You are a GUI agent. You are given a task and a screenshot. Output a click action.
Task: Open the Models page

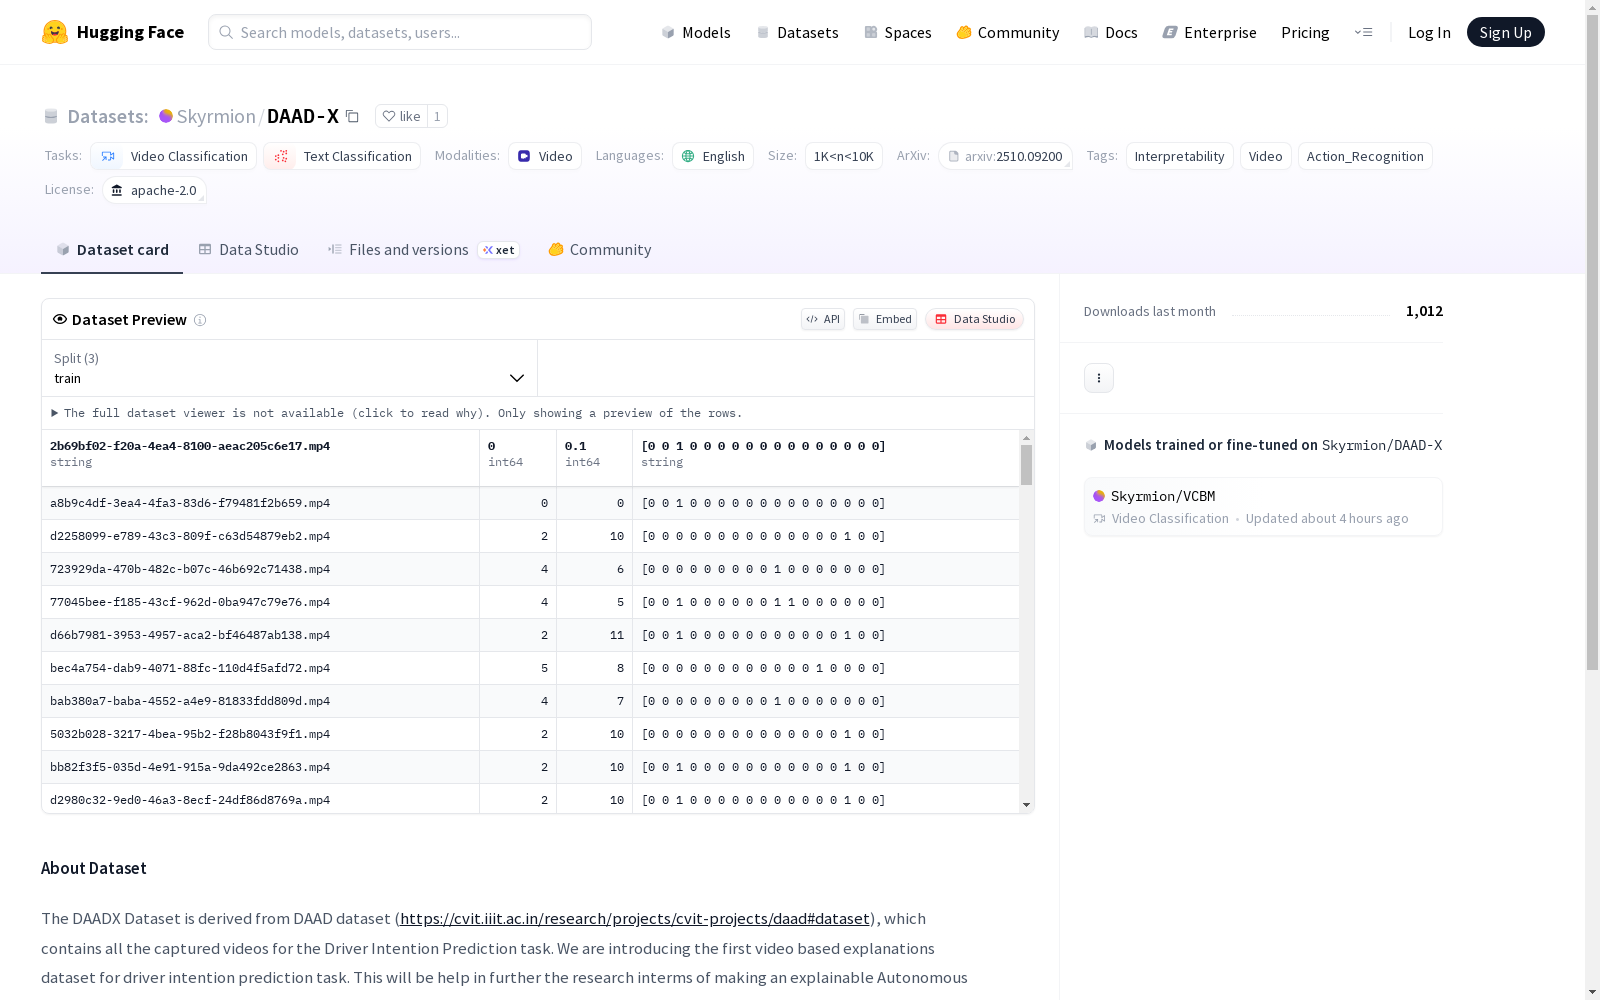click(x=696, y=32)
